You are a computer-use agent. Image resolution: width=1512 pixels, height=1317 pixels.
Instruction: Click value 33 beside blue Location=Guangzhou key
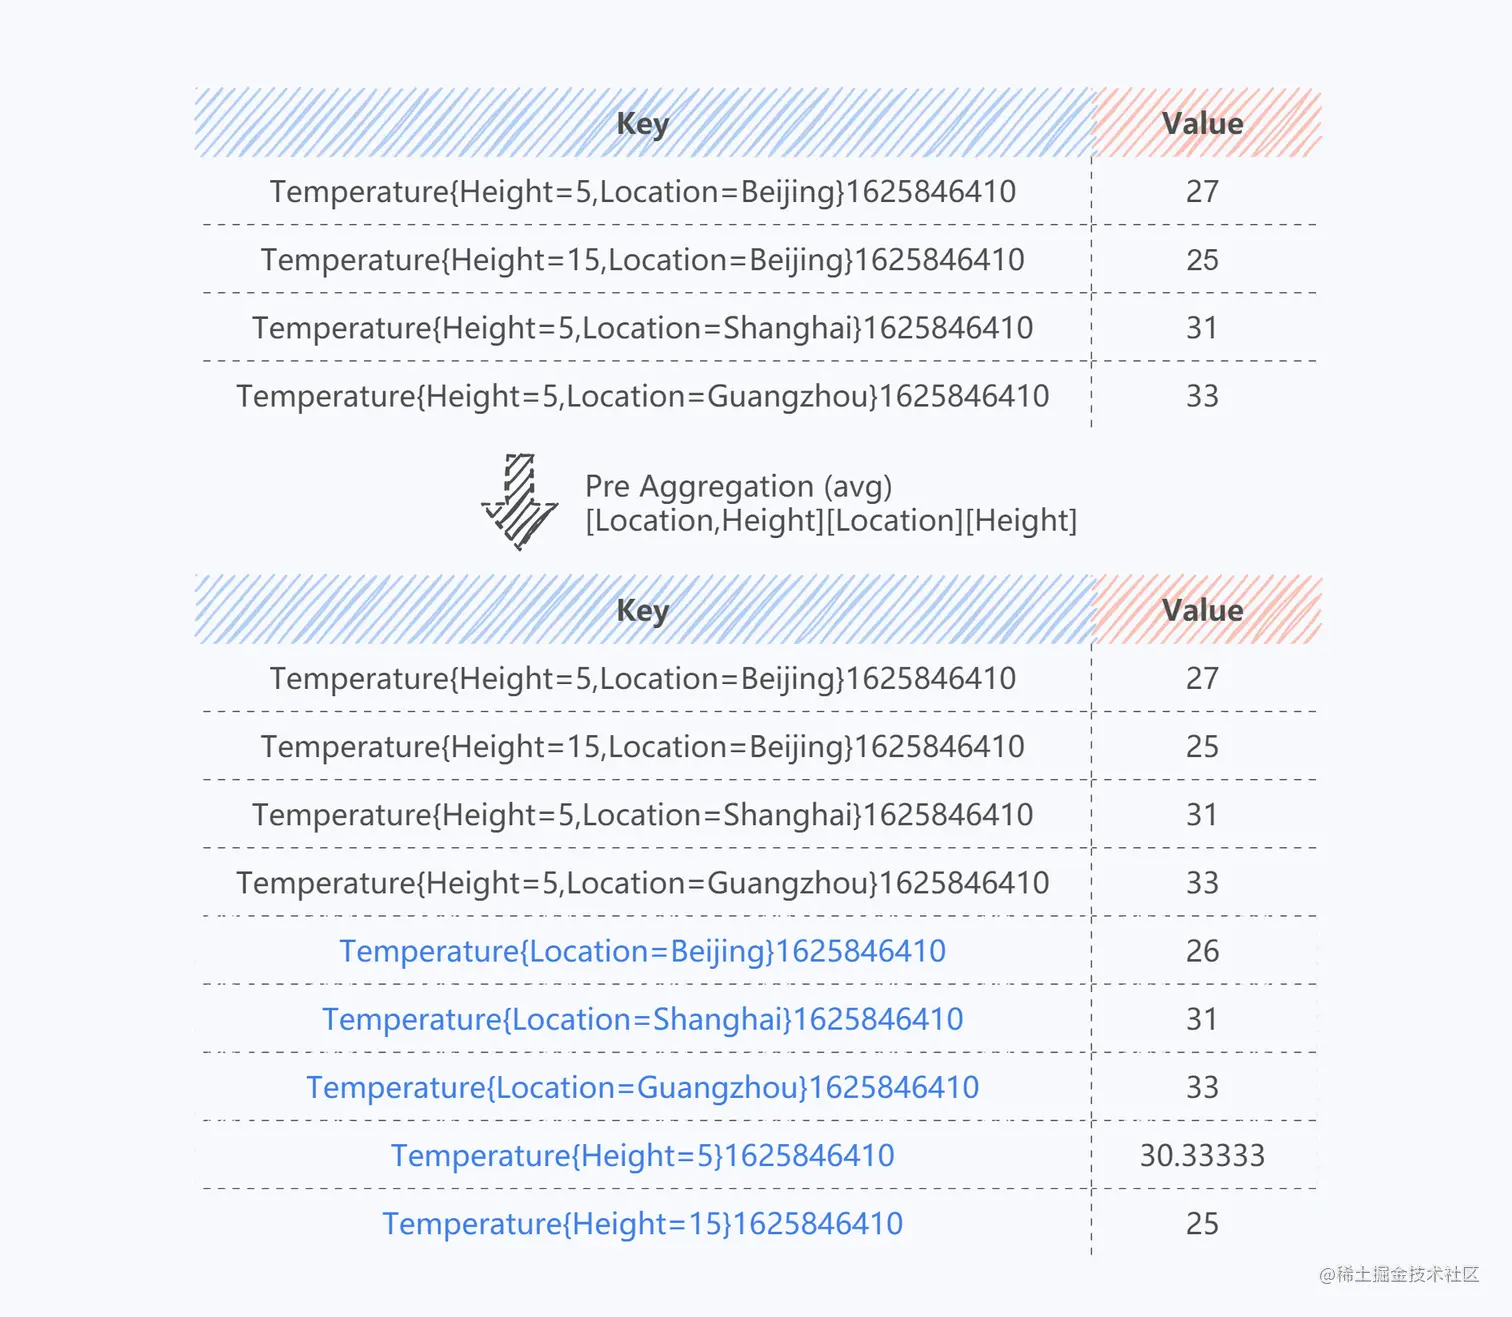point(1202,1087)
